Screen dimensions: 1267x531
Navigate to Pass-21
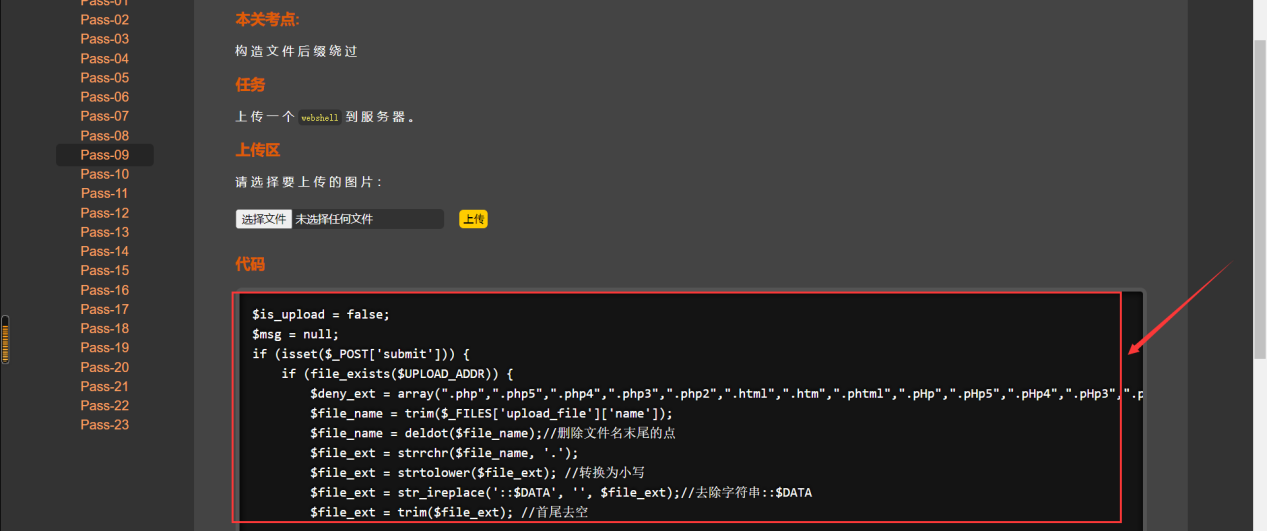[105, 386]
